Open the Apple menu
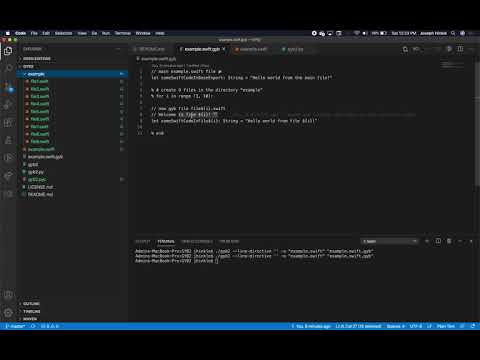The image size is (480, 360). coord(7,33)
